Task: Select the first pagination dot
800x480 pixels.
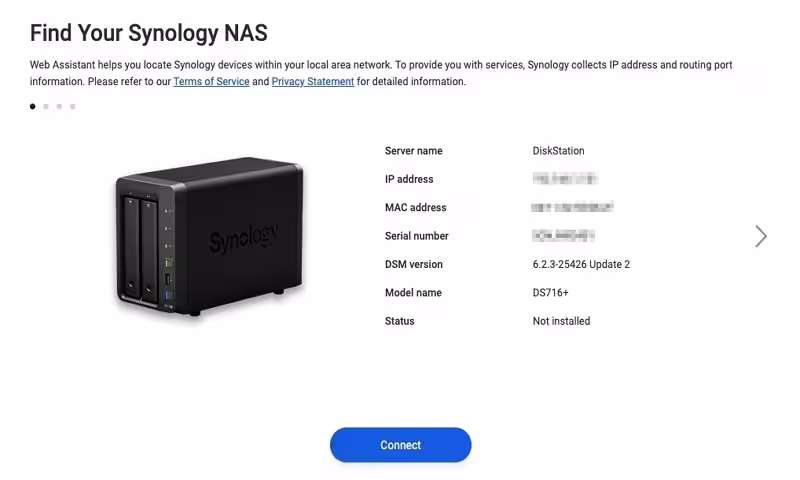Action: [33, 106]
